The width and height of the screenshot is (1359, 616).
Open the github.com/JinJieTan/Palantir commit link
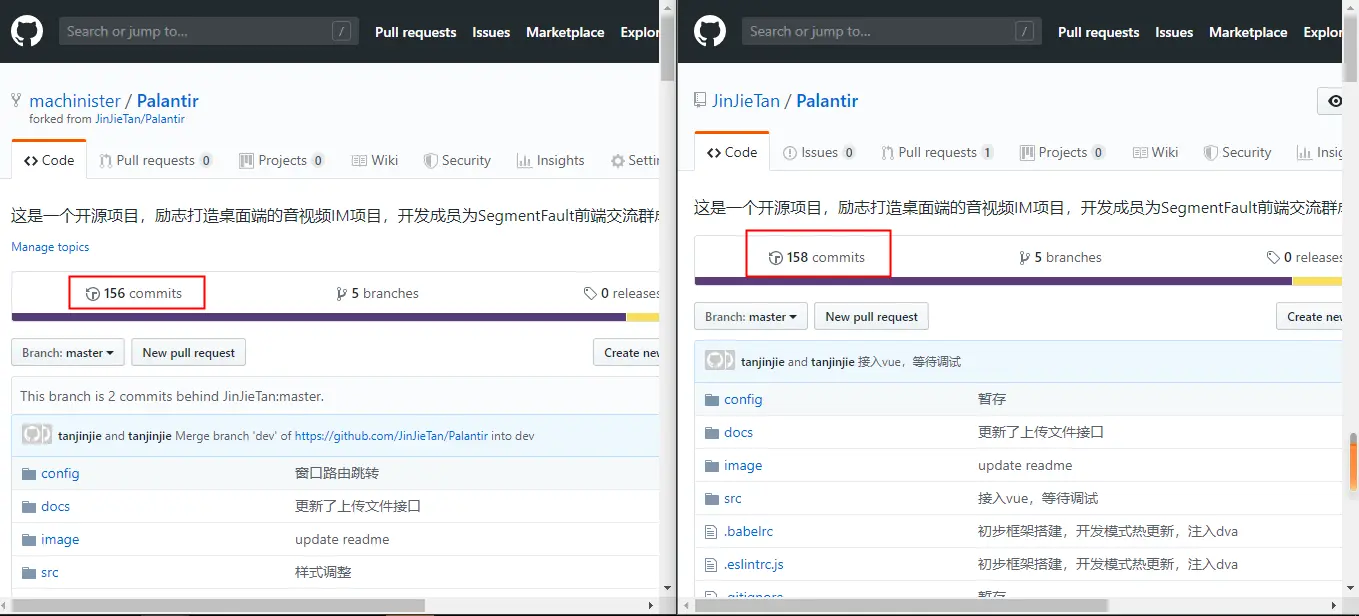click(391, 436)
